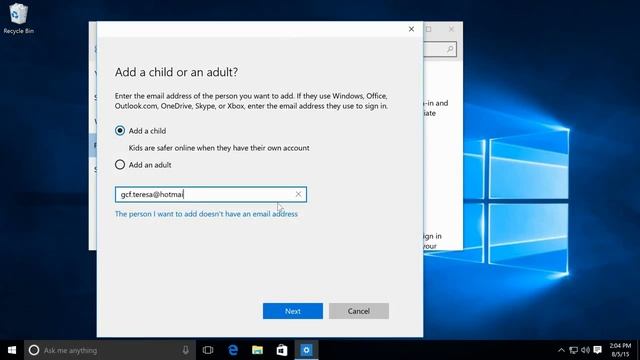The width and height of the screenshot is (640, 360).
Task: Close the Add a child dialog
Action: coord(411,29)
